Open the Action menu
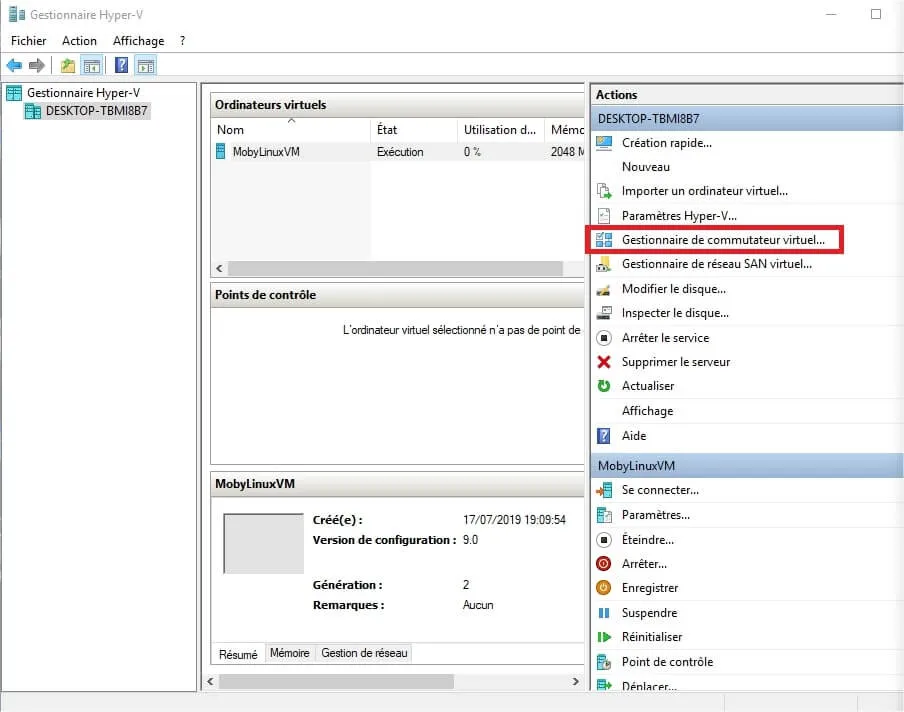 [80, 41]
